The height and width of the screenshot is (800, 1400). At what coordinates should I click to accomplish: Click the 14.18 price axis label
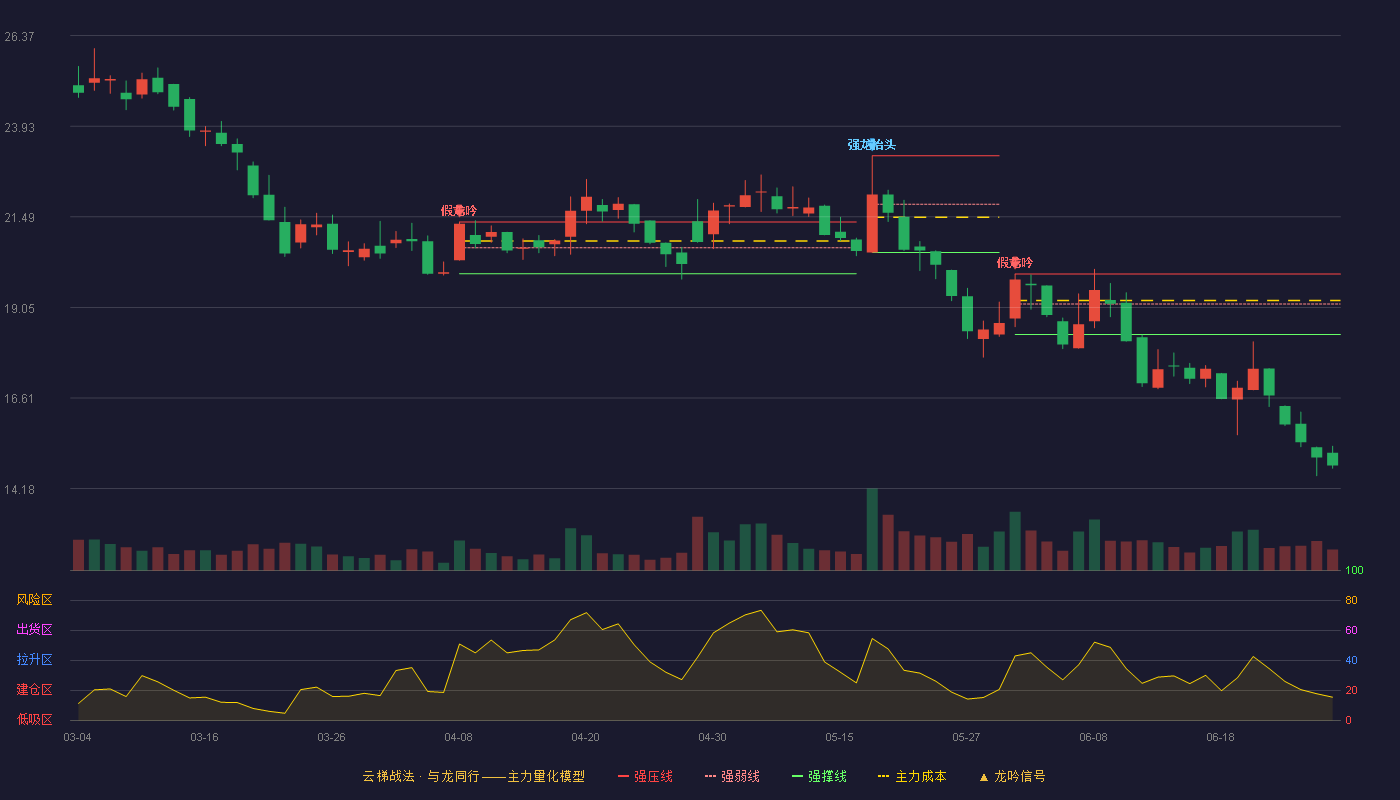click(x=19, y=490)
